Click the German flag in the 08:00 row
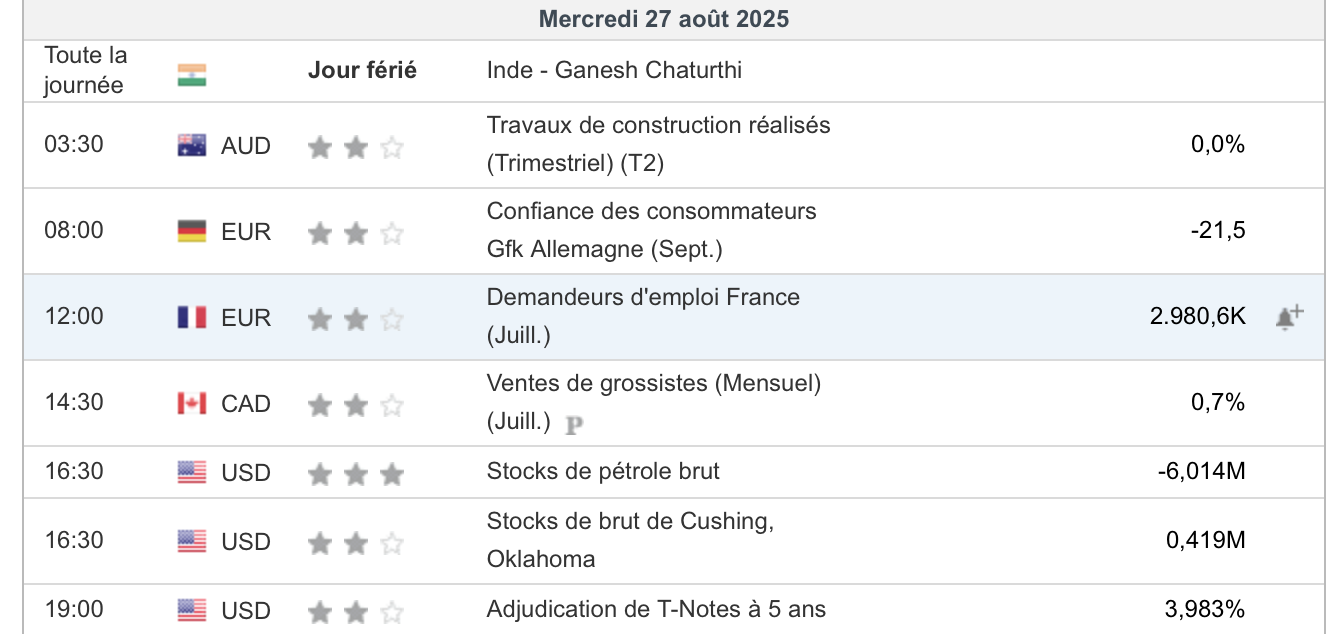The image size is (1326, 634). click(x=192, y=232)
